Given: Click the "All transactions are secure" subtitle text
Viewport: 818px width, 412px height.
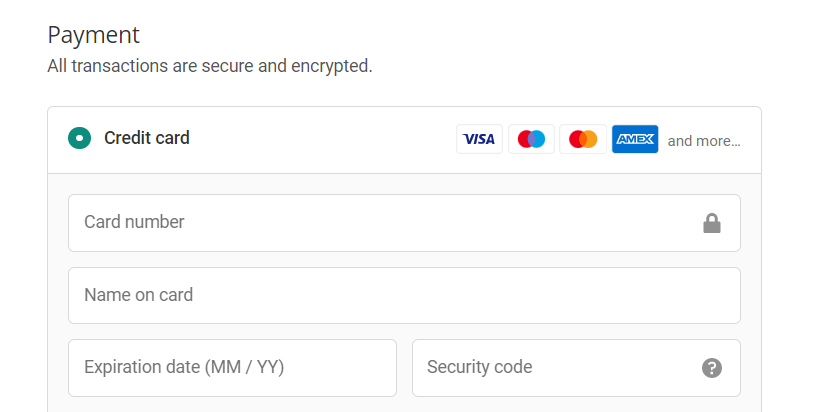Looking at the screenshot, I should 210,66.
